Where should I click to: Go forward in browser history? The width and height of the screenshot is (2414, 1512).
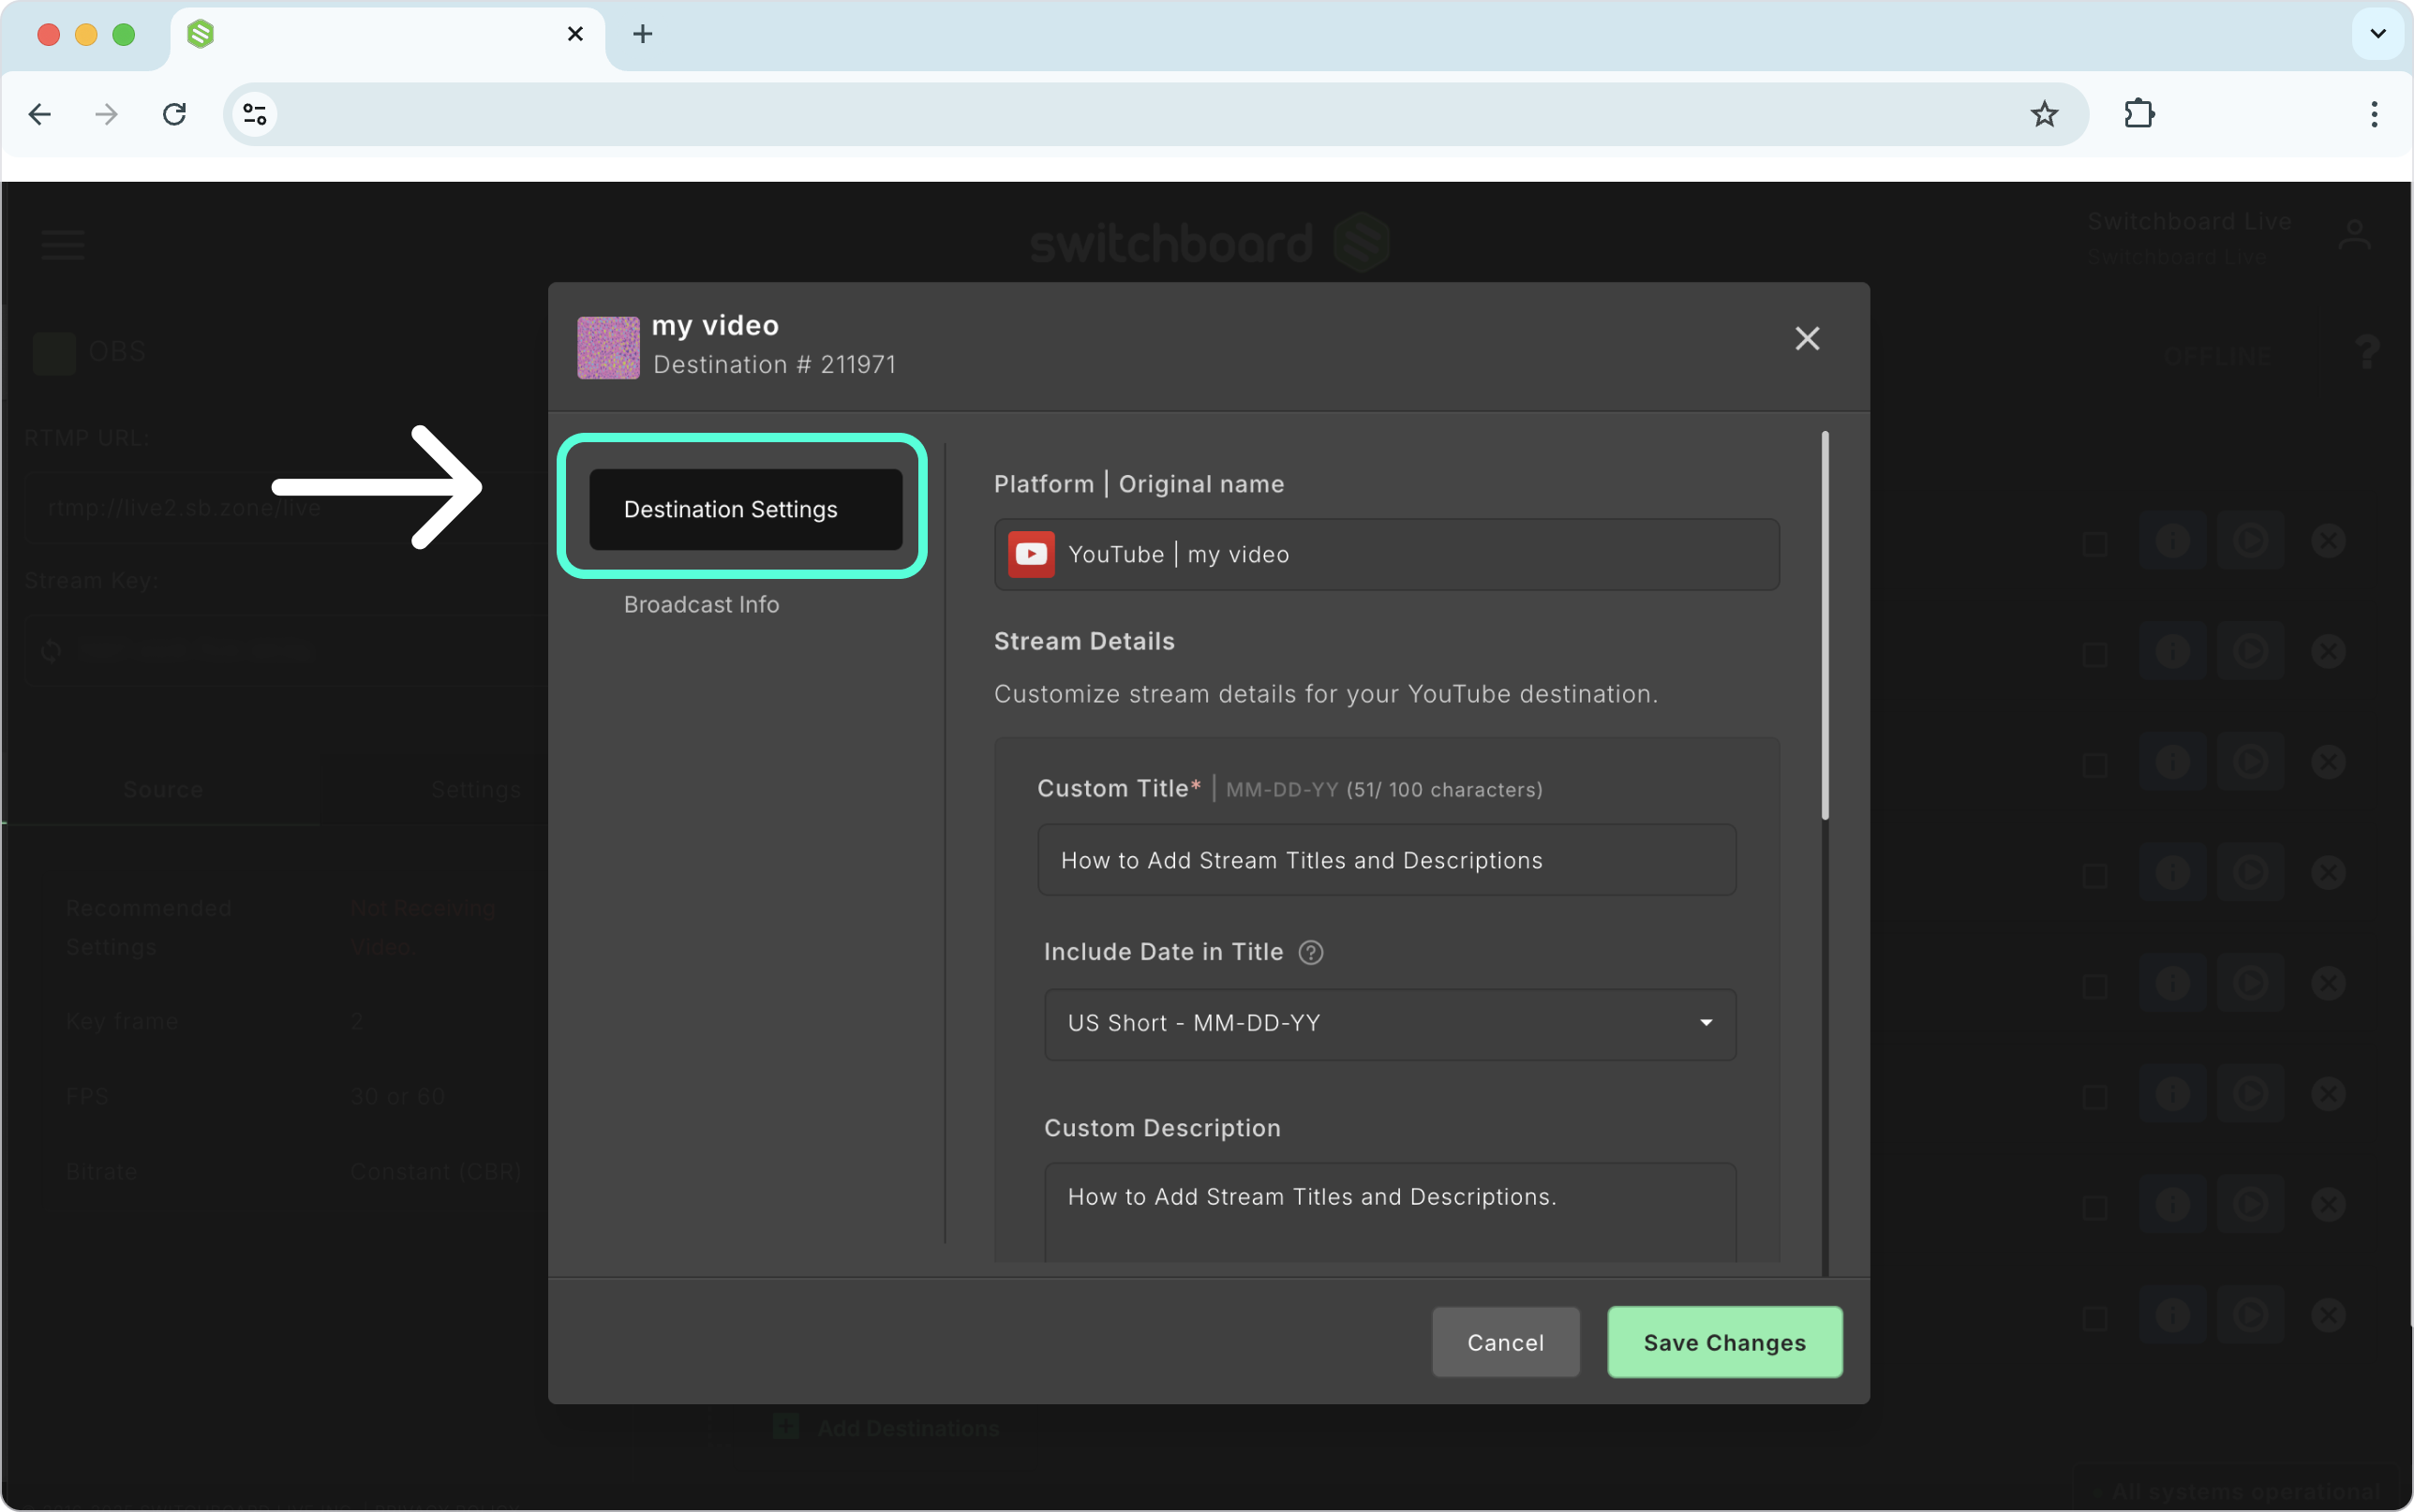pyautogui.click(x=106, y=114)
